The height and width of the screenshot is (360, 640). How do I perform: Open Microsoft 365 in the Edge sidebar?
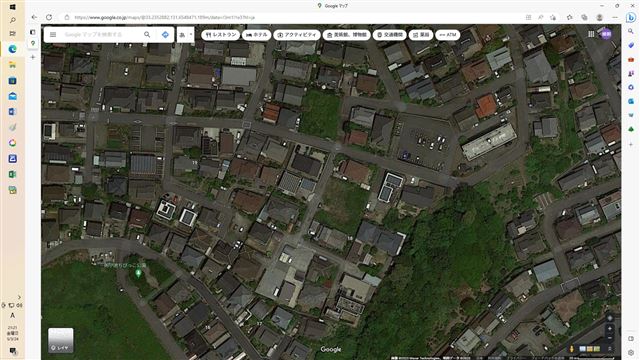click(x=631, y=87)
